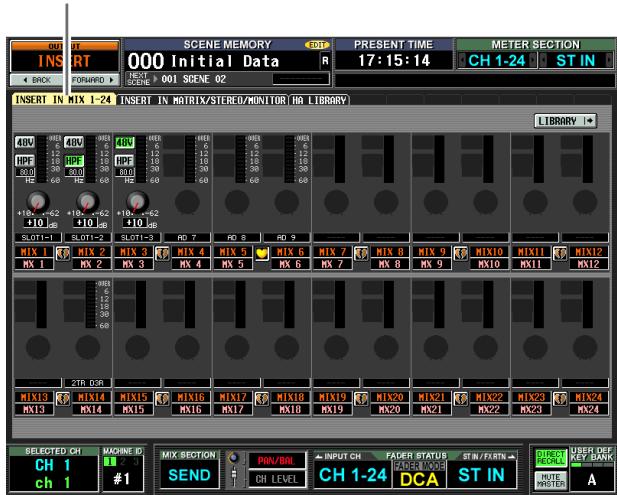Open AD 8 insert patch selector
The image size is (617, 495).
[x=237, y=238]
